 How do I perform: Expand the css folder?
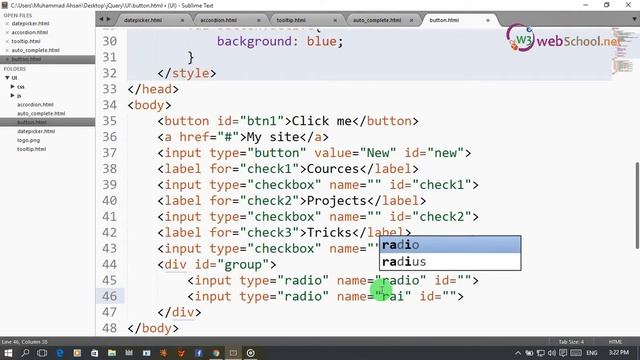pos(13,87)
